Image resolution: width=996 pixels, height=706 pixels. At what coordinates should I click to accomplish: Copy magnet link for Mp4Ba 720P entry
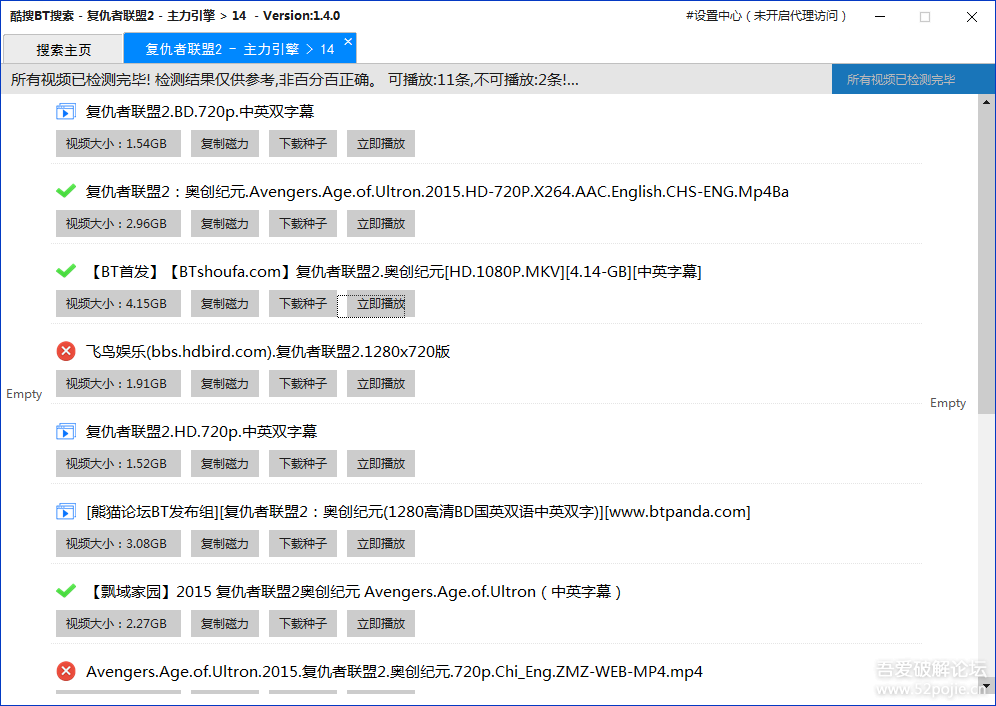click(225, 224)
